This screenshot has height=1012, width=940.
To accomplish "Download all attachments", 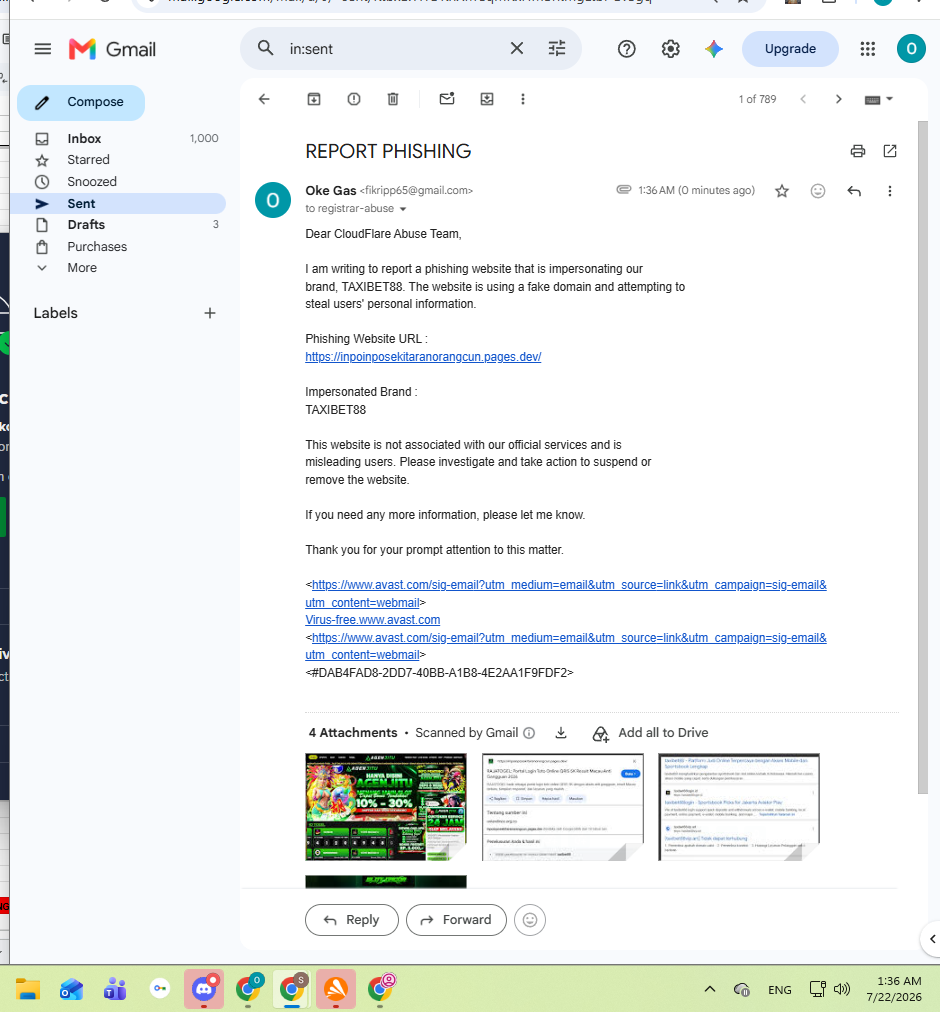I will point(561,733).
